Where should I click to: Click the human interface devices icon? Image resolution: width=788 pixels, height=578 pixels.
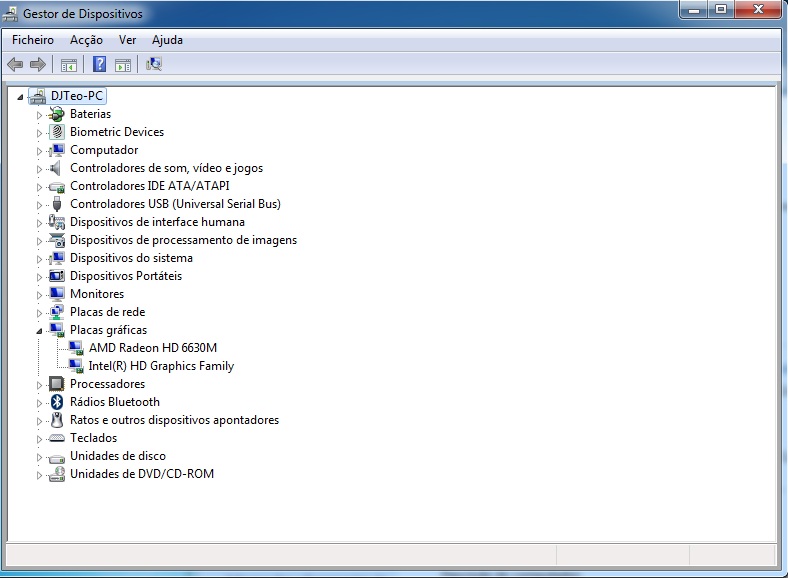pyautogui.click(x=57, y=222)
